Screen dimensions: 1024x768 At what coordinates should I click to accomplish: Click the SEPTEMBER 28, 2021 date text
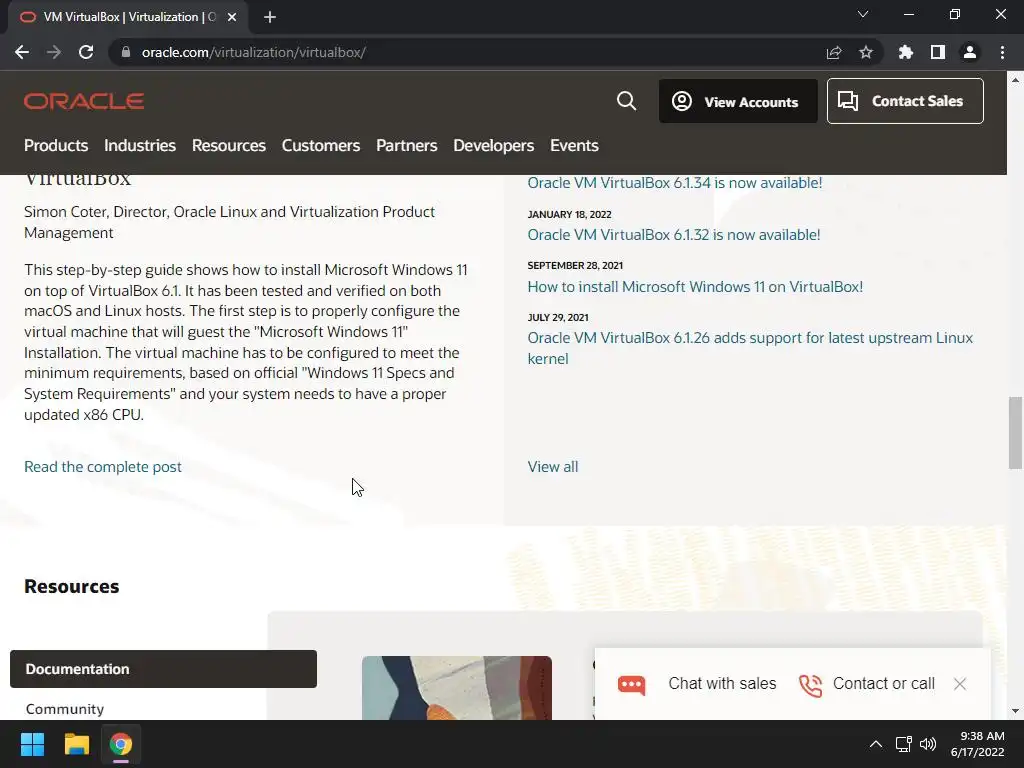point(575,265)
